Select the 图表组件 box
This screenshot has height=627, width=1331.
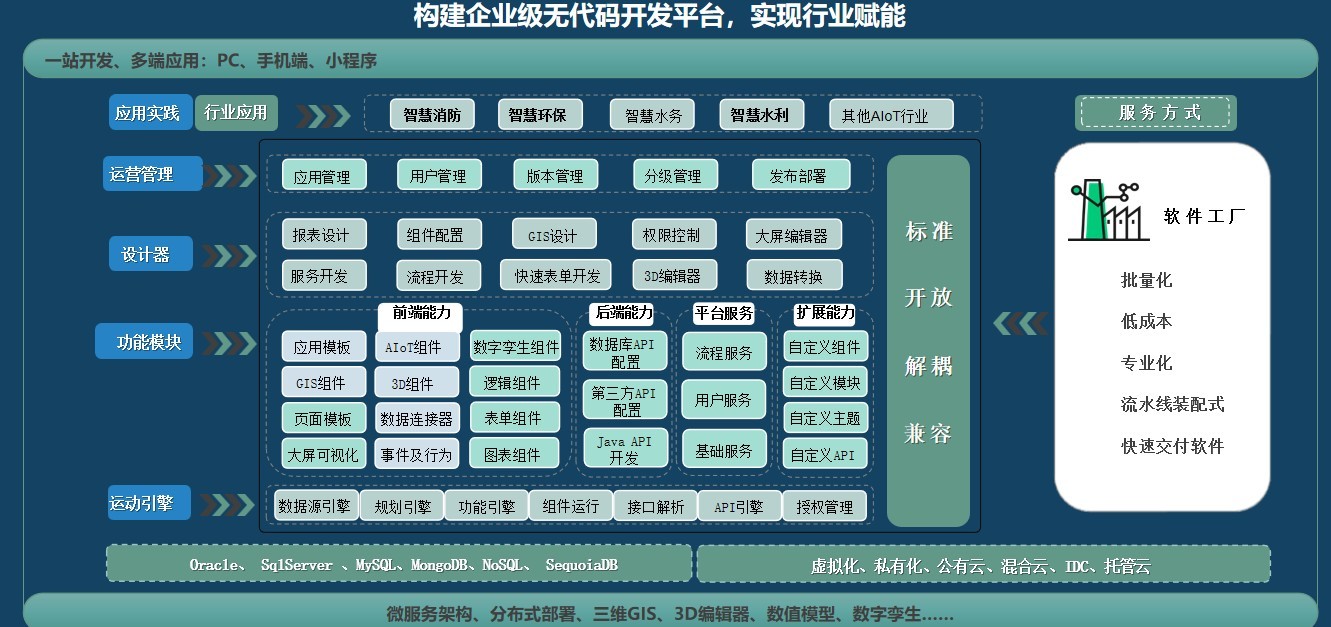[515, 454]
